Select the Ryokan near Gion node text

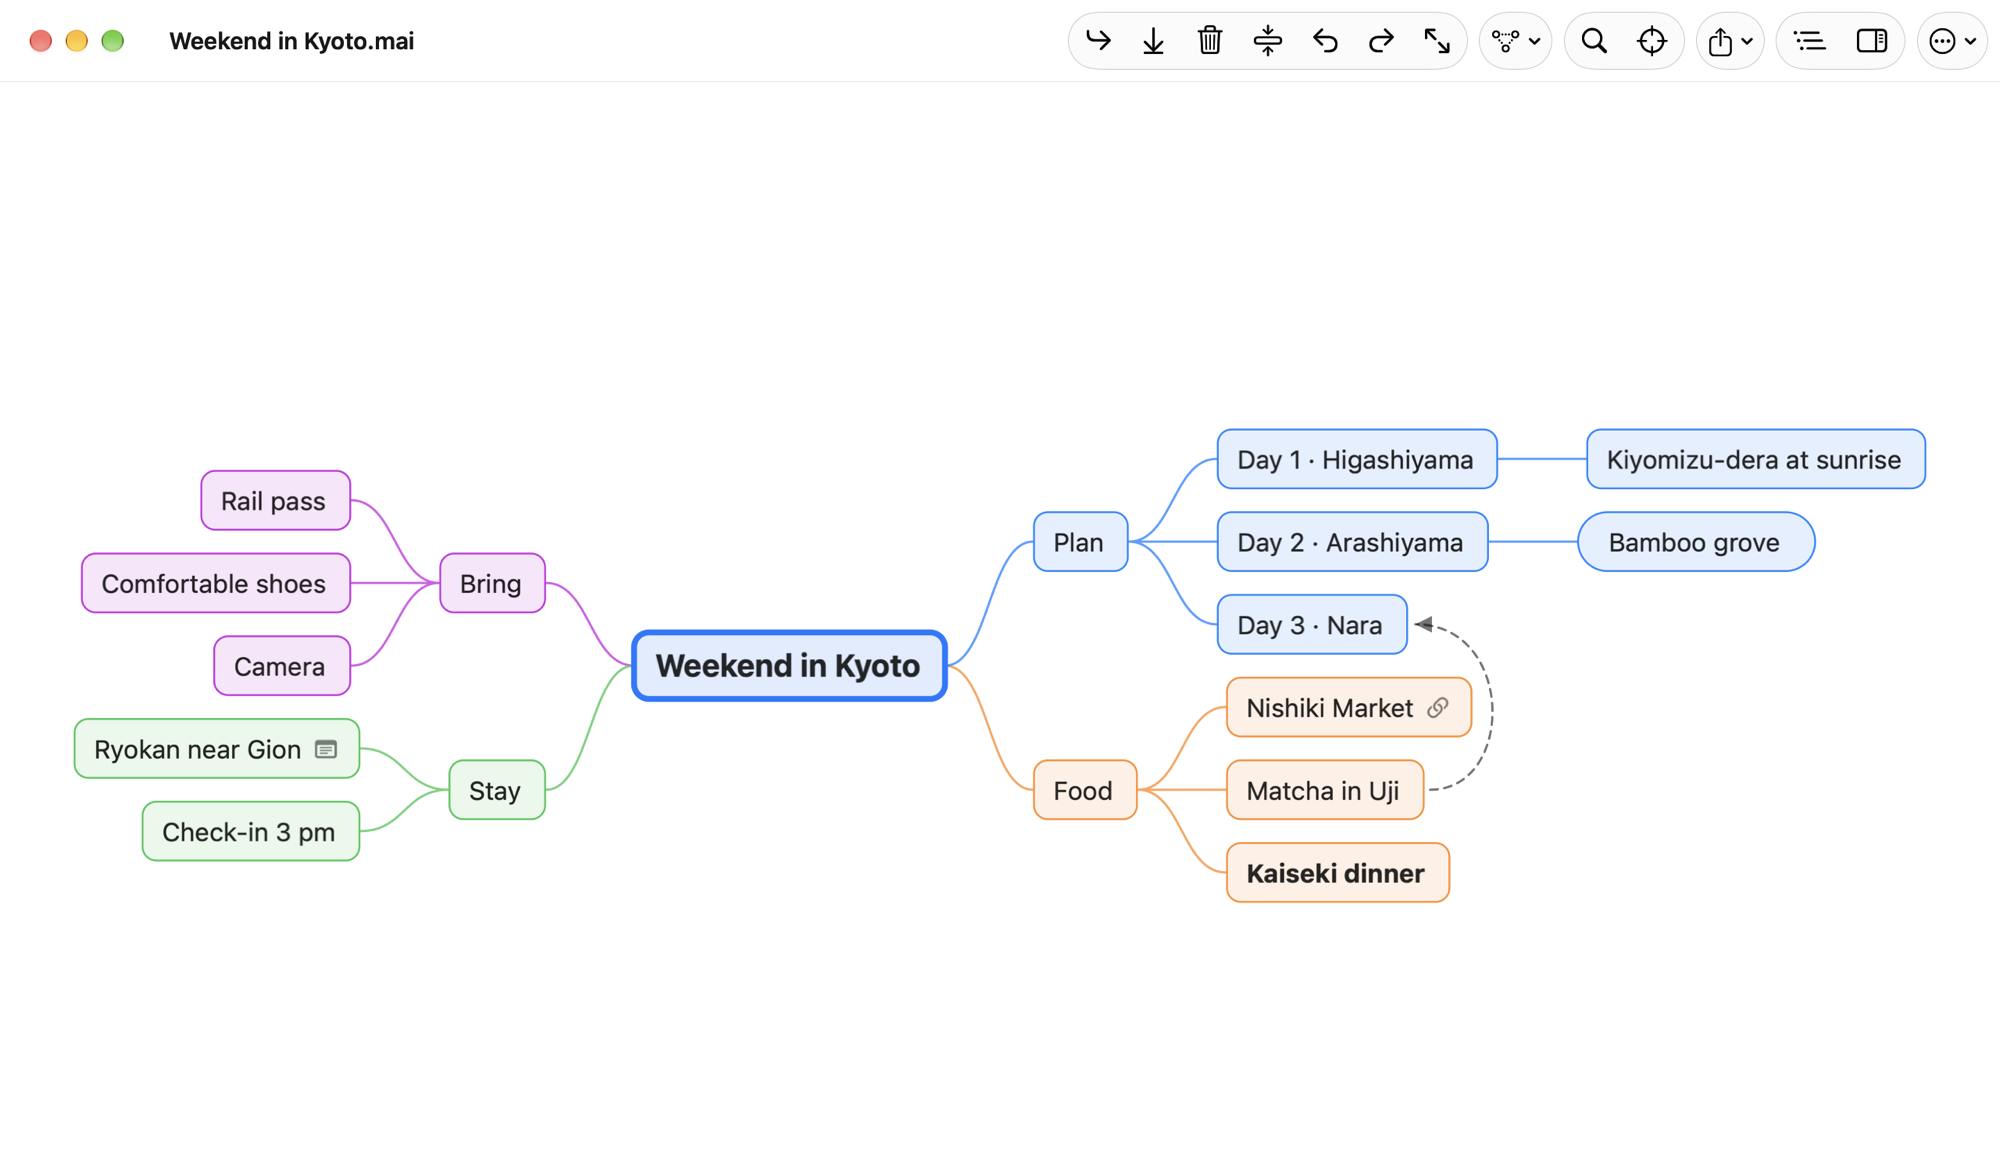197,749
